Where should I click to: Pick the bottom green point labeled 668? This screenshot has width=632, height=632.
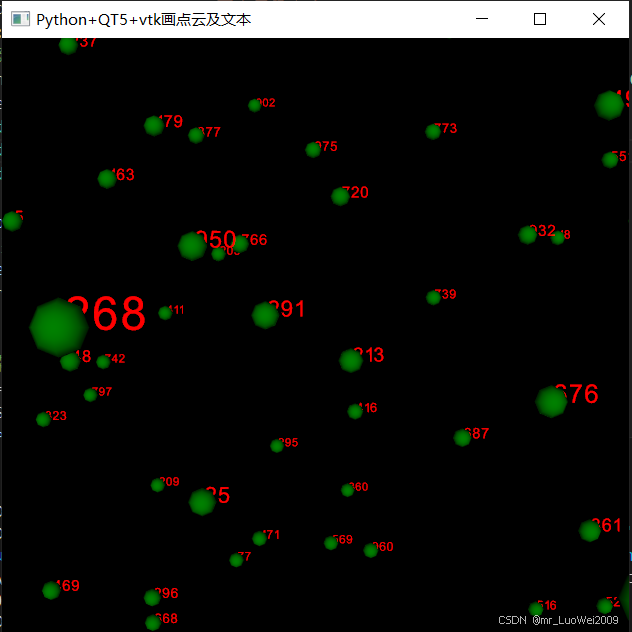click(x=153, y=622)
